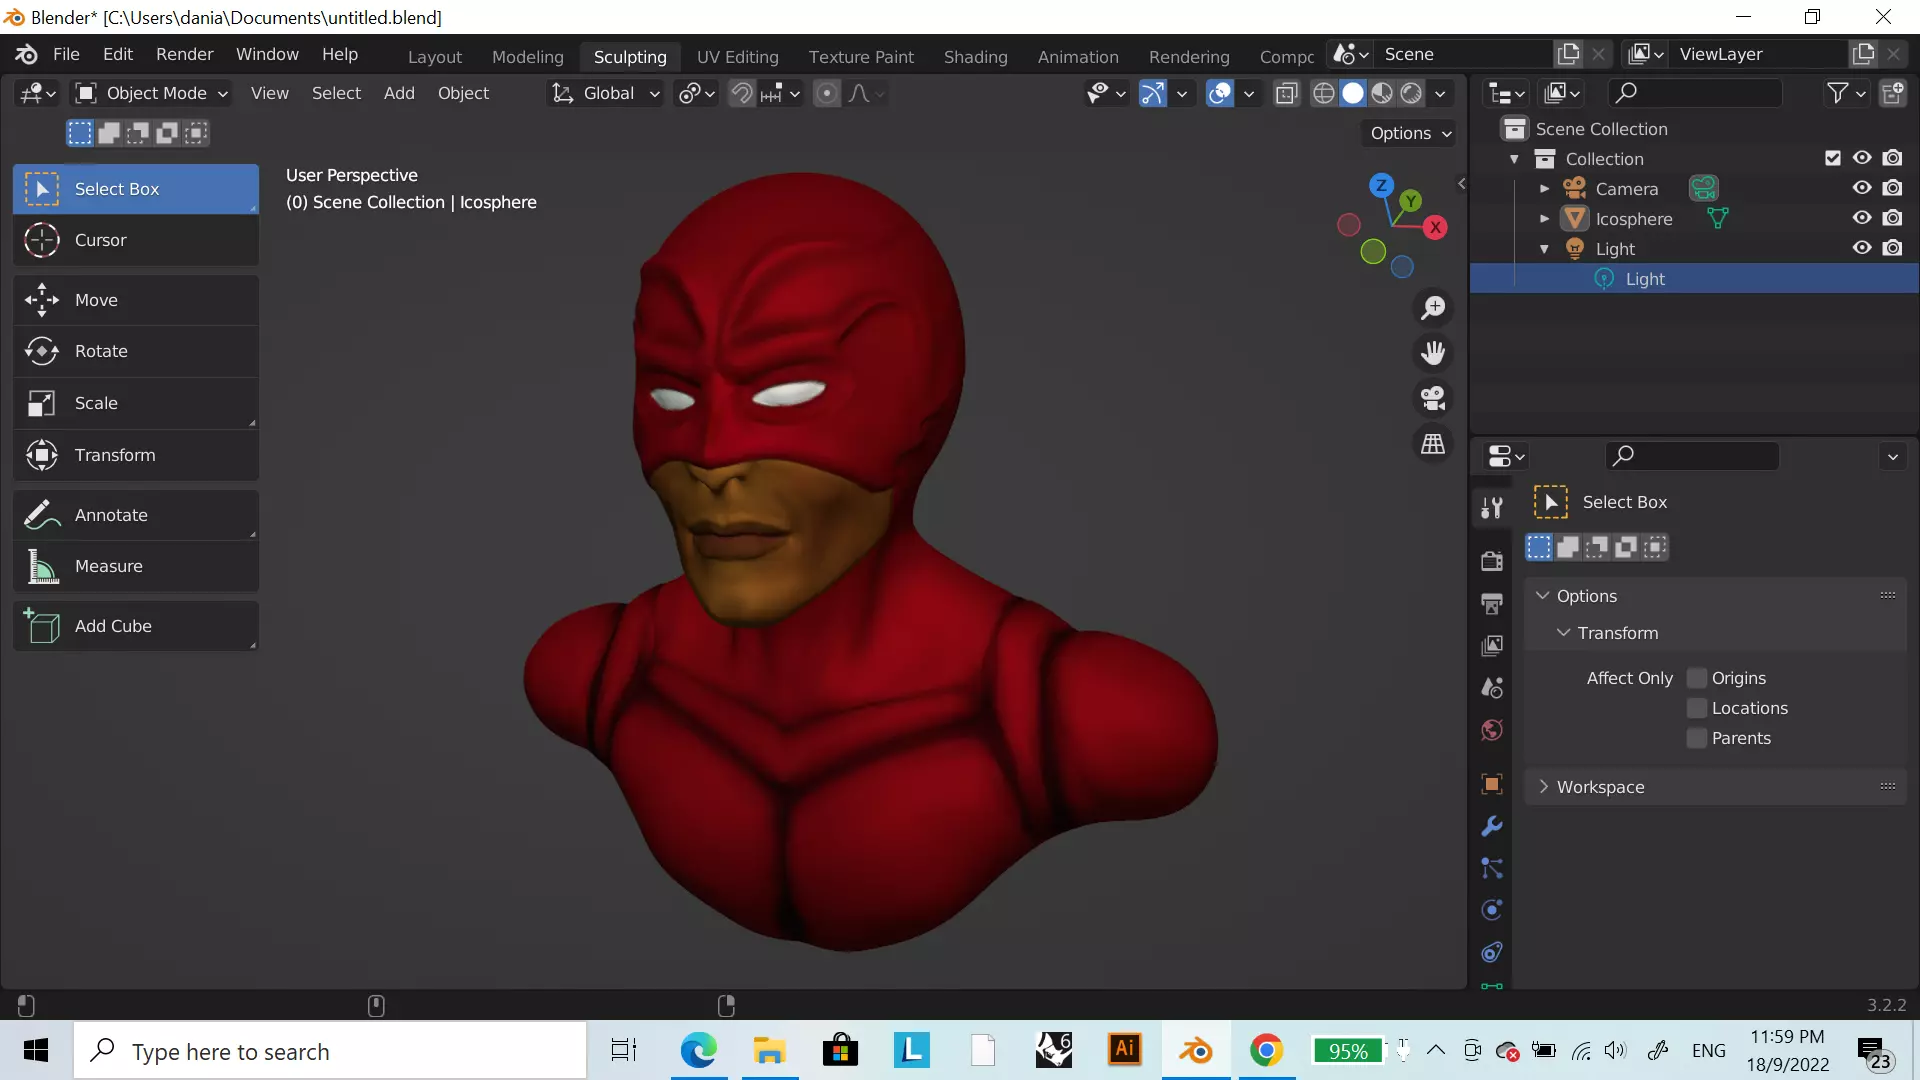The height and width of the screenshot is (1080, 1920).
Task: Switch to the UV Editing workspace
Action: click(738, 57)
